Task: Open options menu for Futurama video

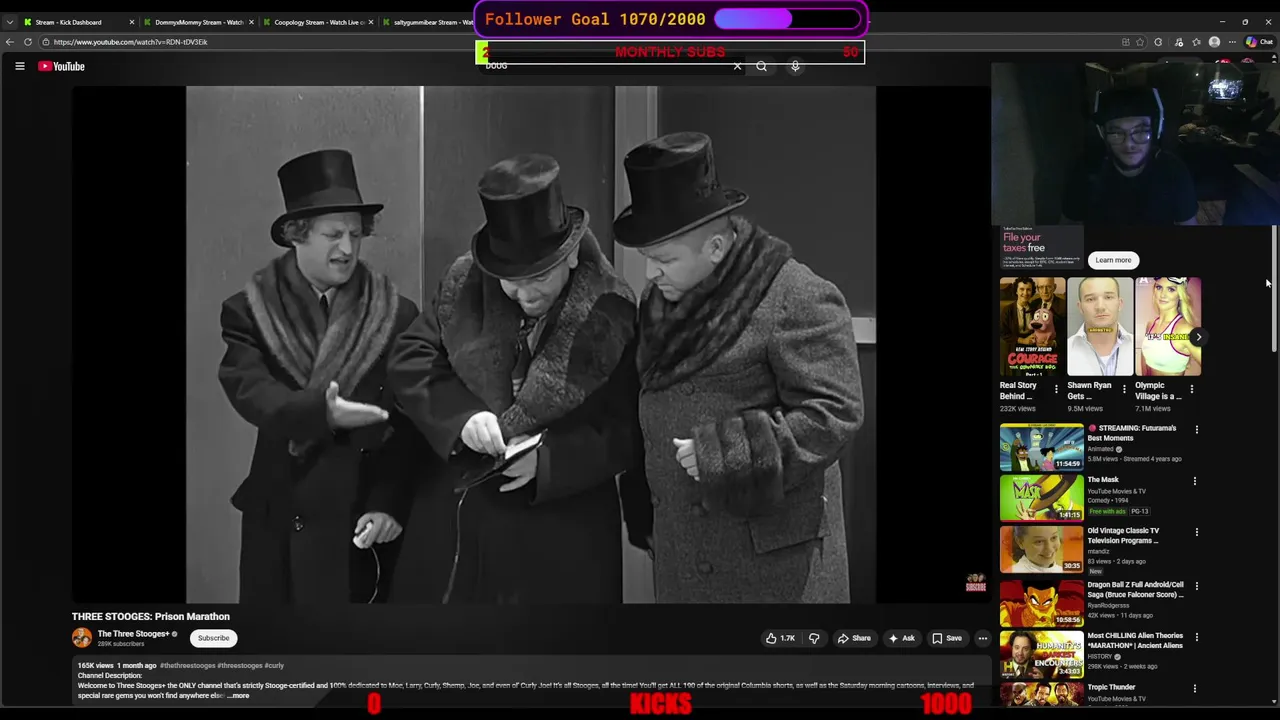Action: (1196, 430)
